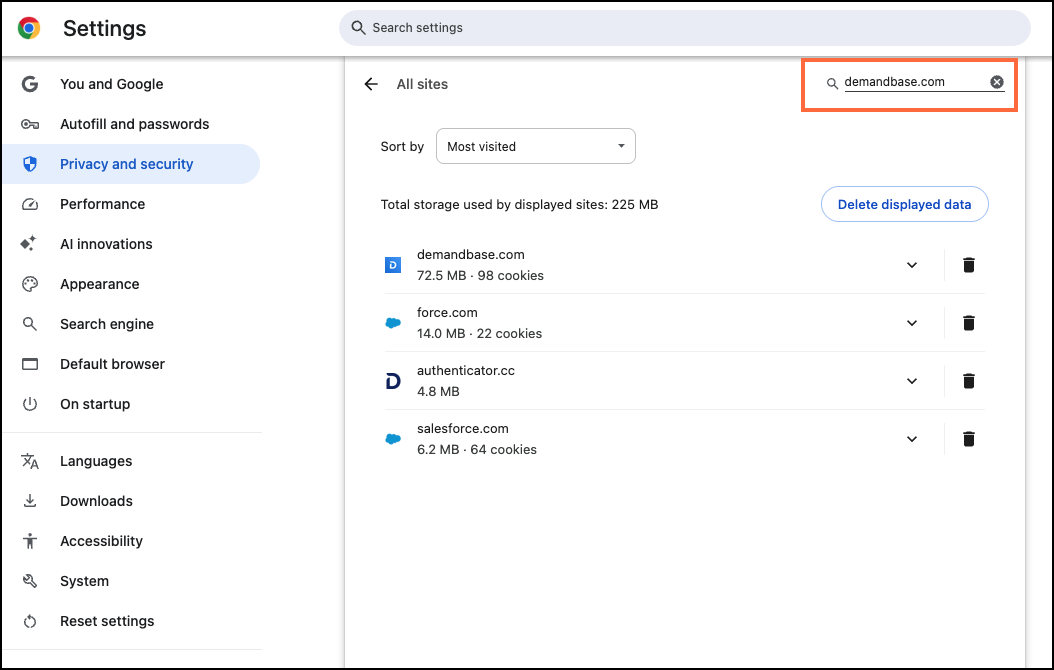Open Autofill and passwords settings
Viewport: 1054px width, 670px height.
tap(131, 124)
